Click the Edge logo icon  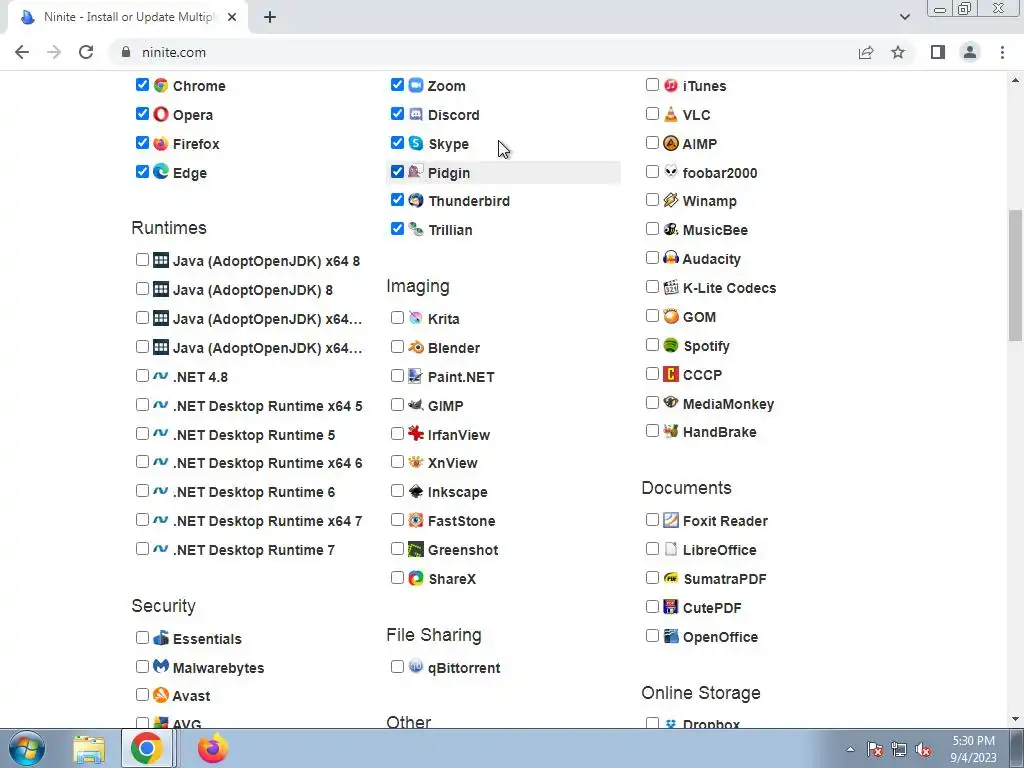pyautogui.click(x=161, y=172)
